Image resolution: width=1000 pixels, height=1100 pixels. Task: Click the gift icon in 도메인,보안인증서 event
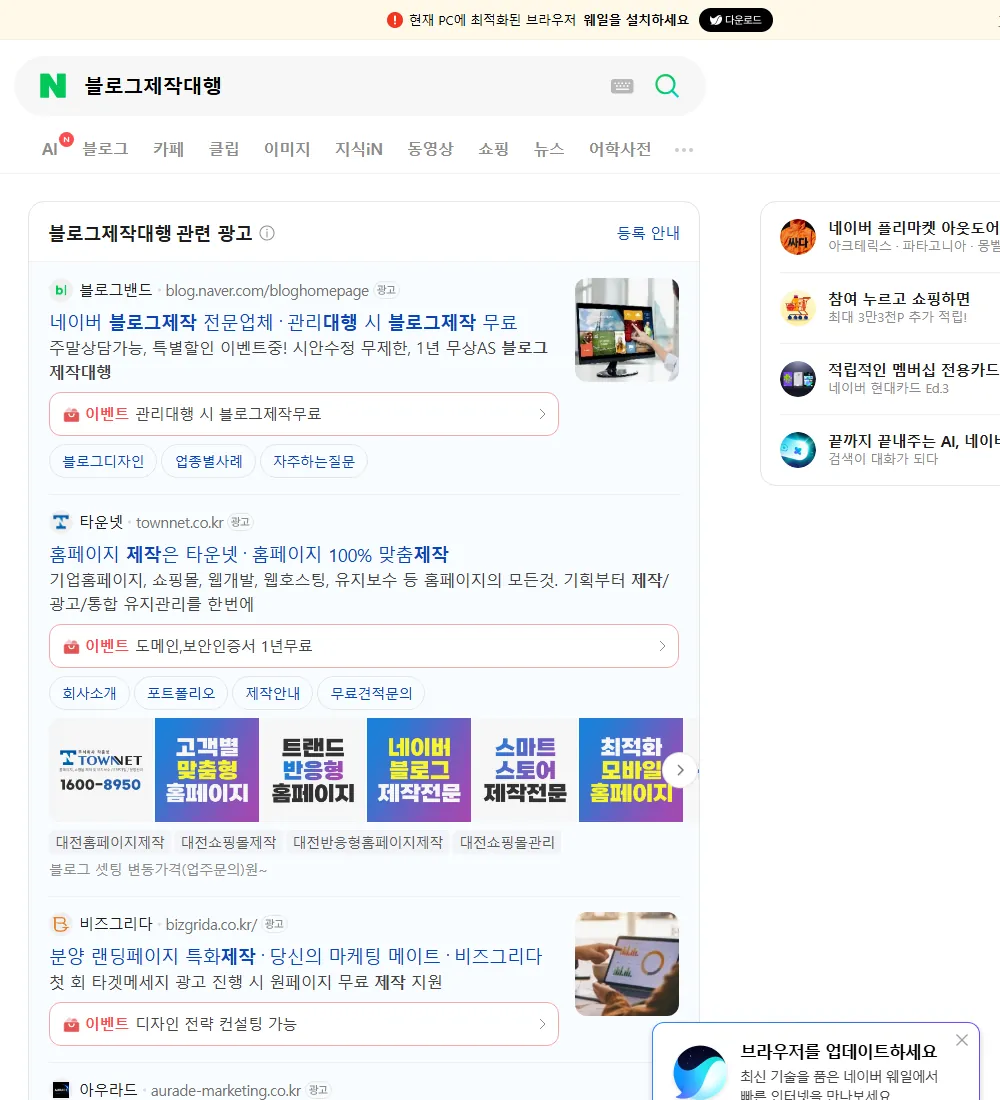click(x=71, y=646)
